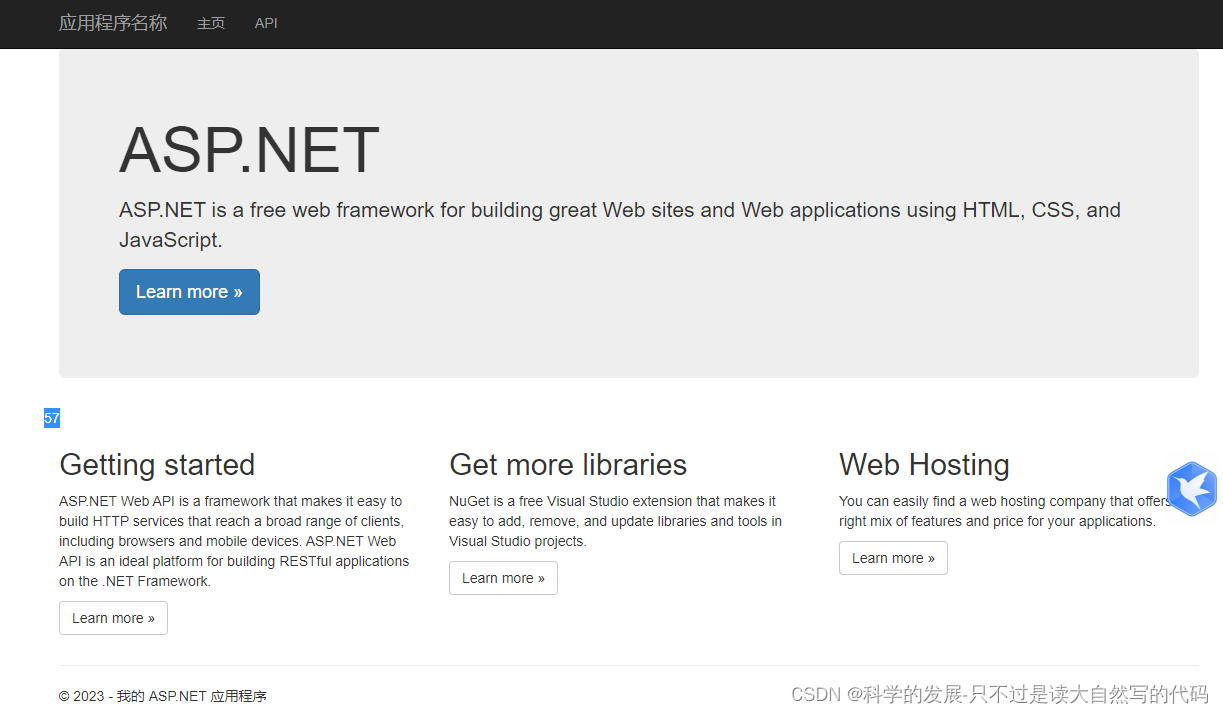This screenshot has height=714, width=1223.
Task: Click the Get more libraries heading
Action: coord(568,465)
